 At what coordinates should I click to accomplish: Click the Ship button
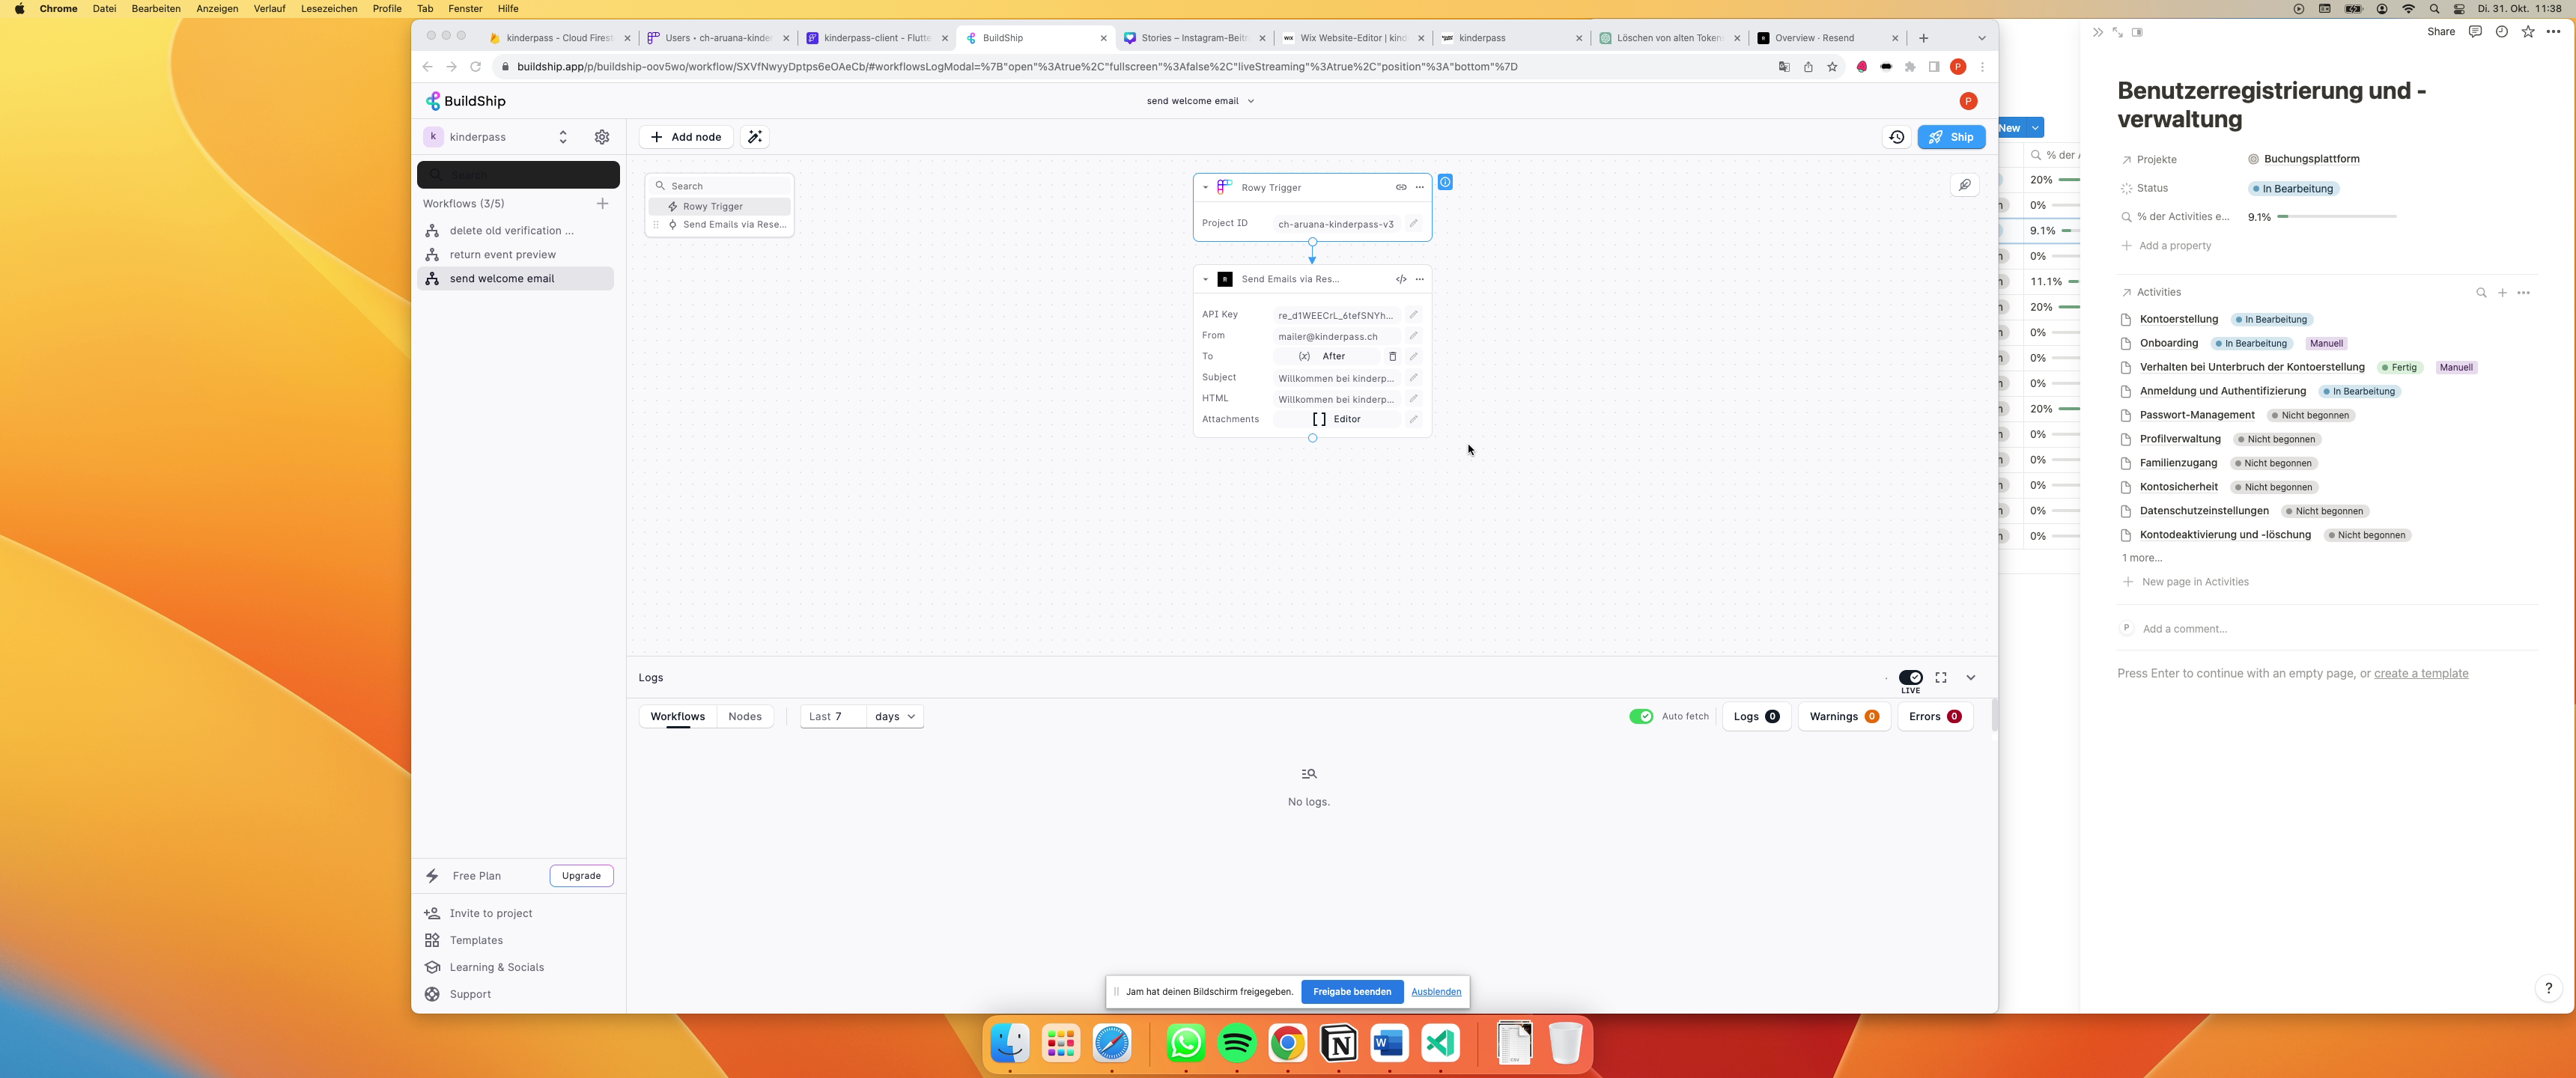point(1951,137)
